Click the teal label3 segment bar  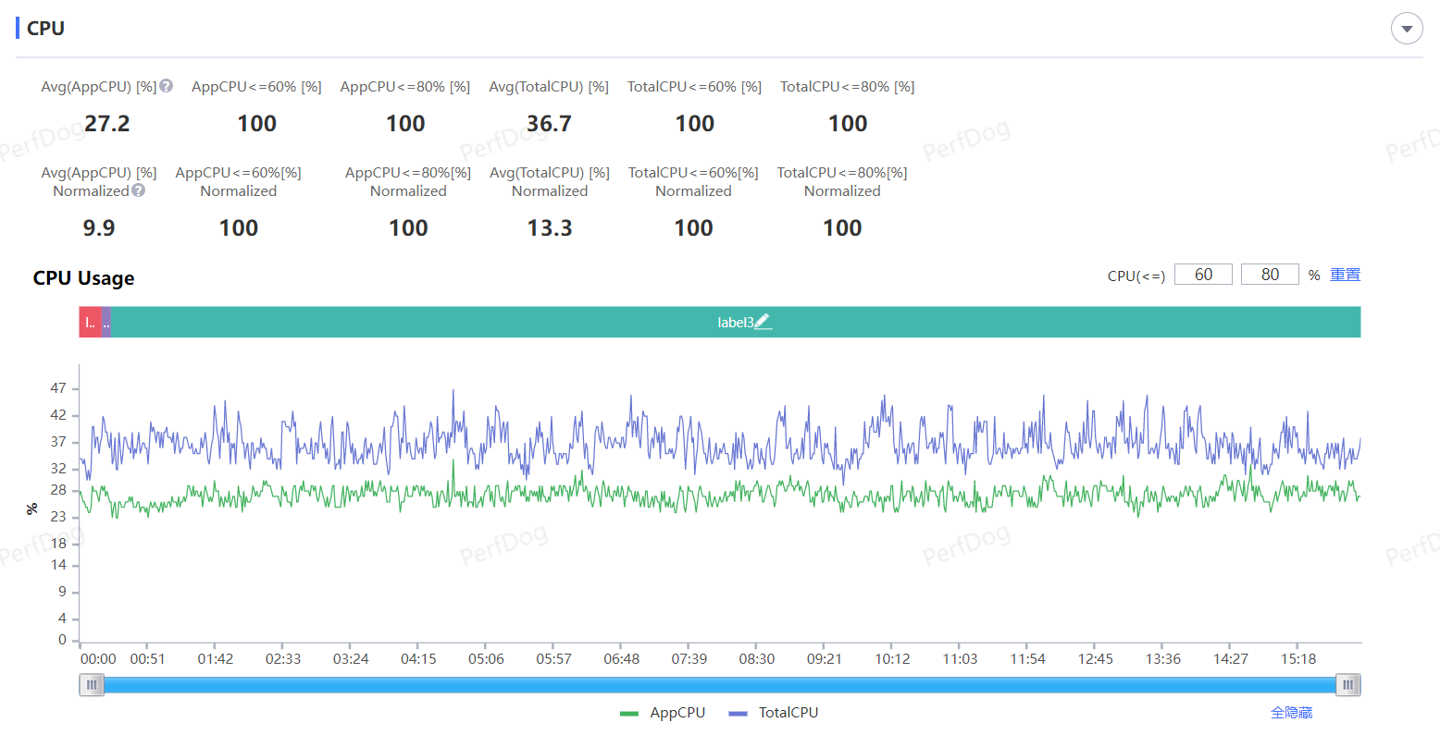coord(500,322)
